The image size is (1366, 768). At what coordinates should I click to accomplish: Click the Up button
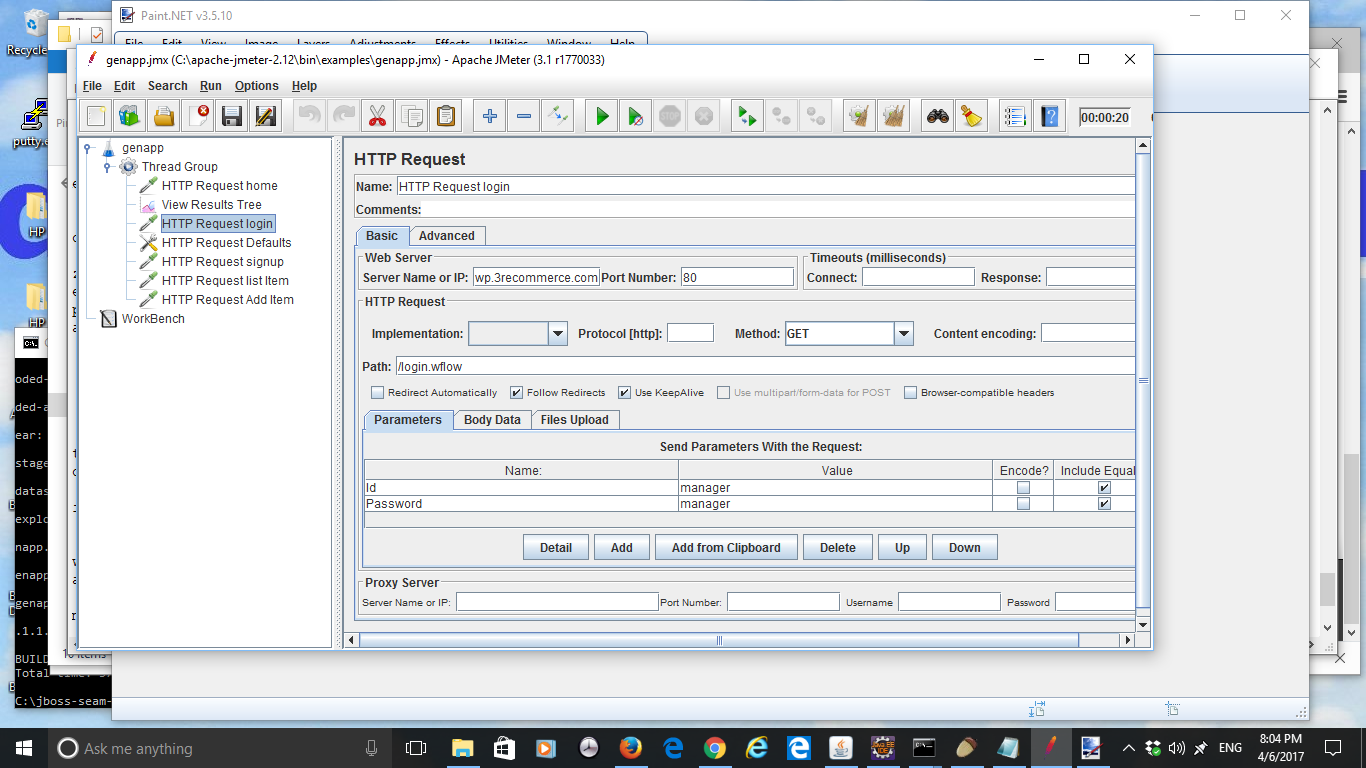902,547
